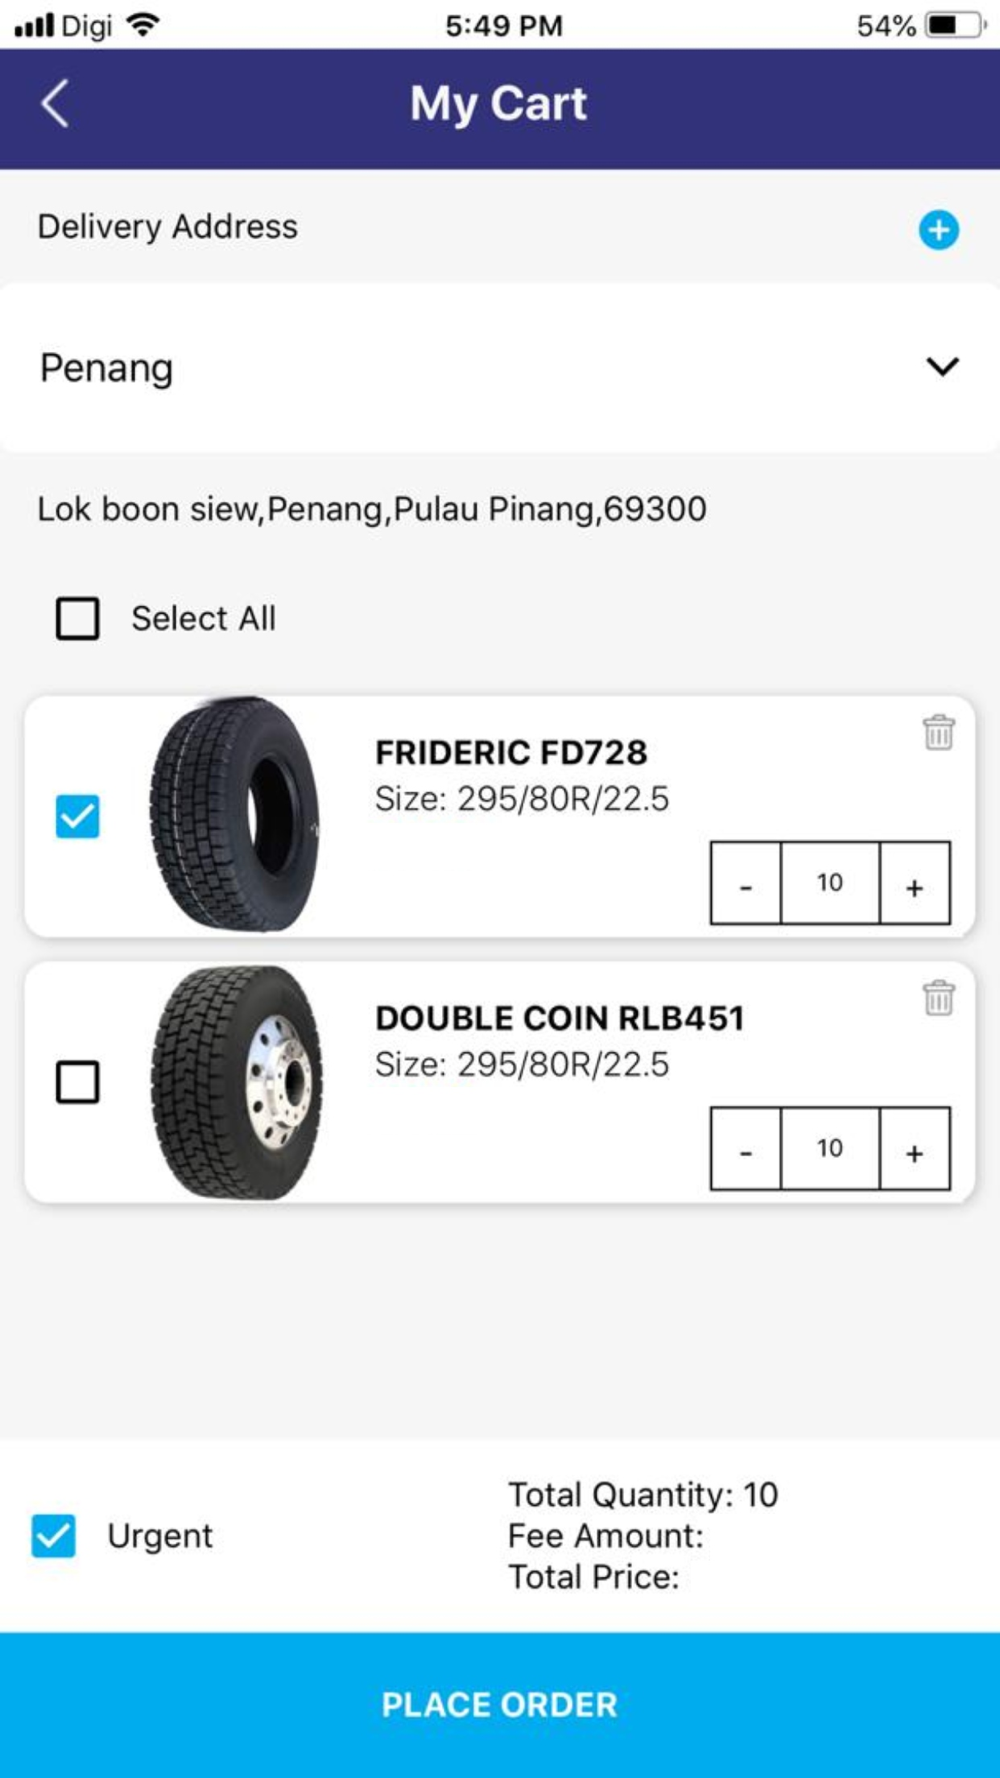Open FRIDERIC FD728 tyre thumbnail
This screenshot has height=1778, width=1000.
(x=236, y=814)
